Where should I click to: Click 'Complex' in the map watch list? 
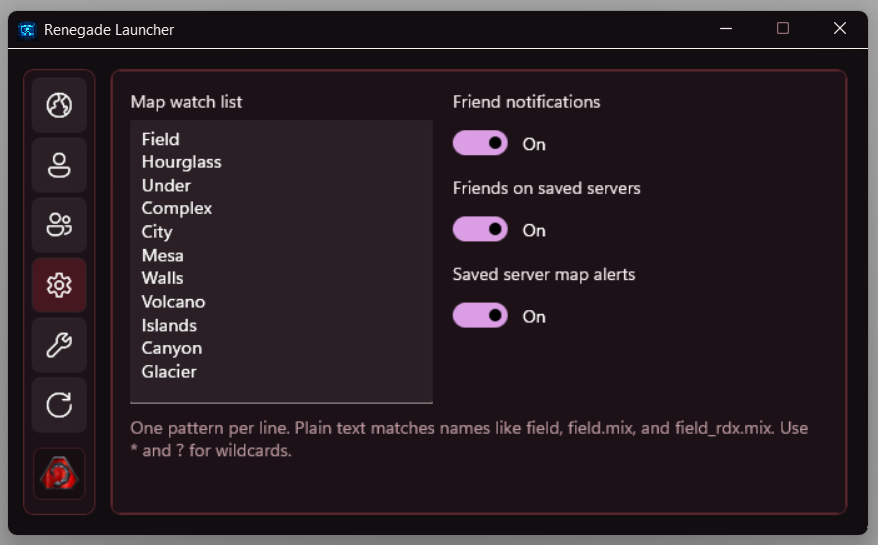(177, 209)
